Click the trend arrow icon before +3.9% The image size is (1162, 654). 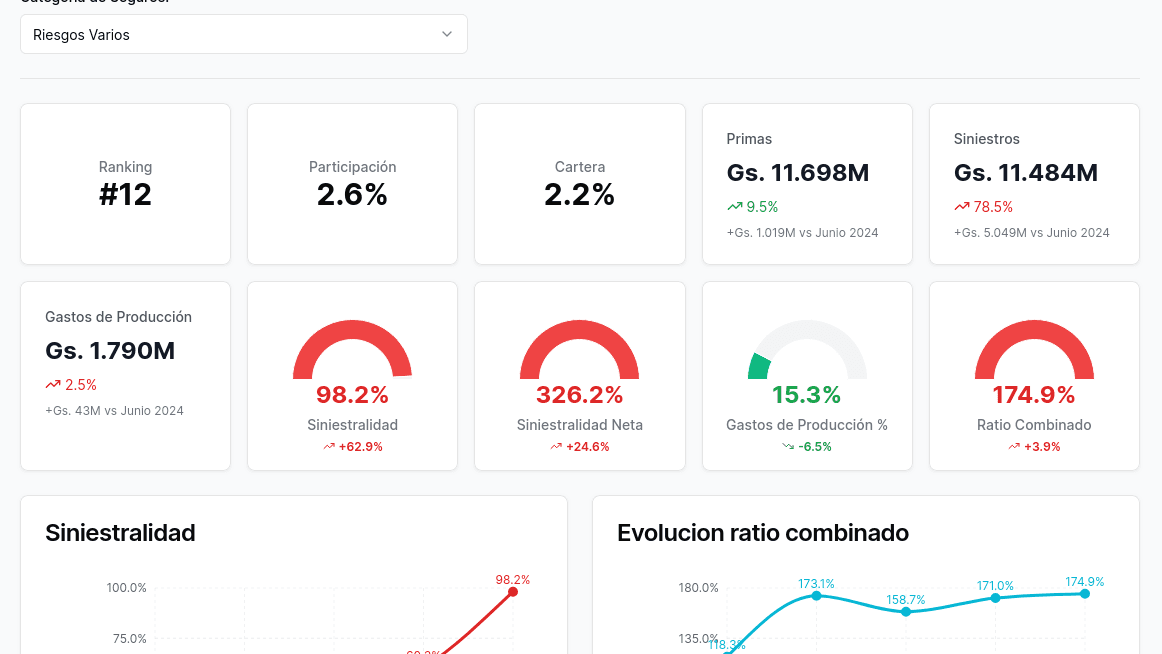[1014, 447]
